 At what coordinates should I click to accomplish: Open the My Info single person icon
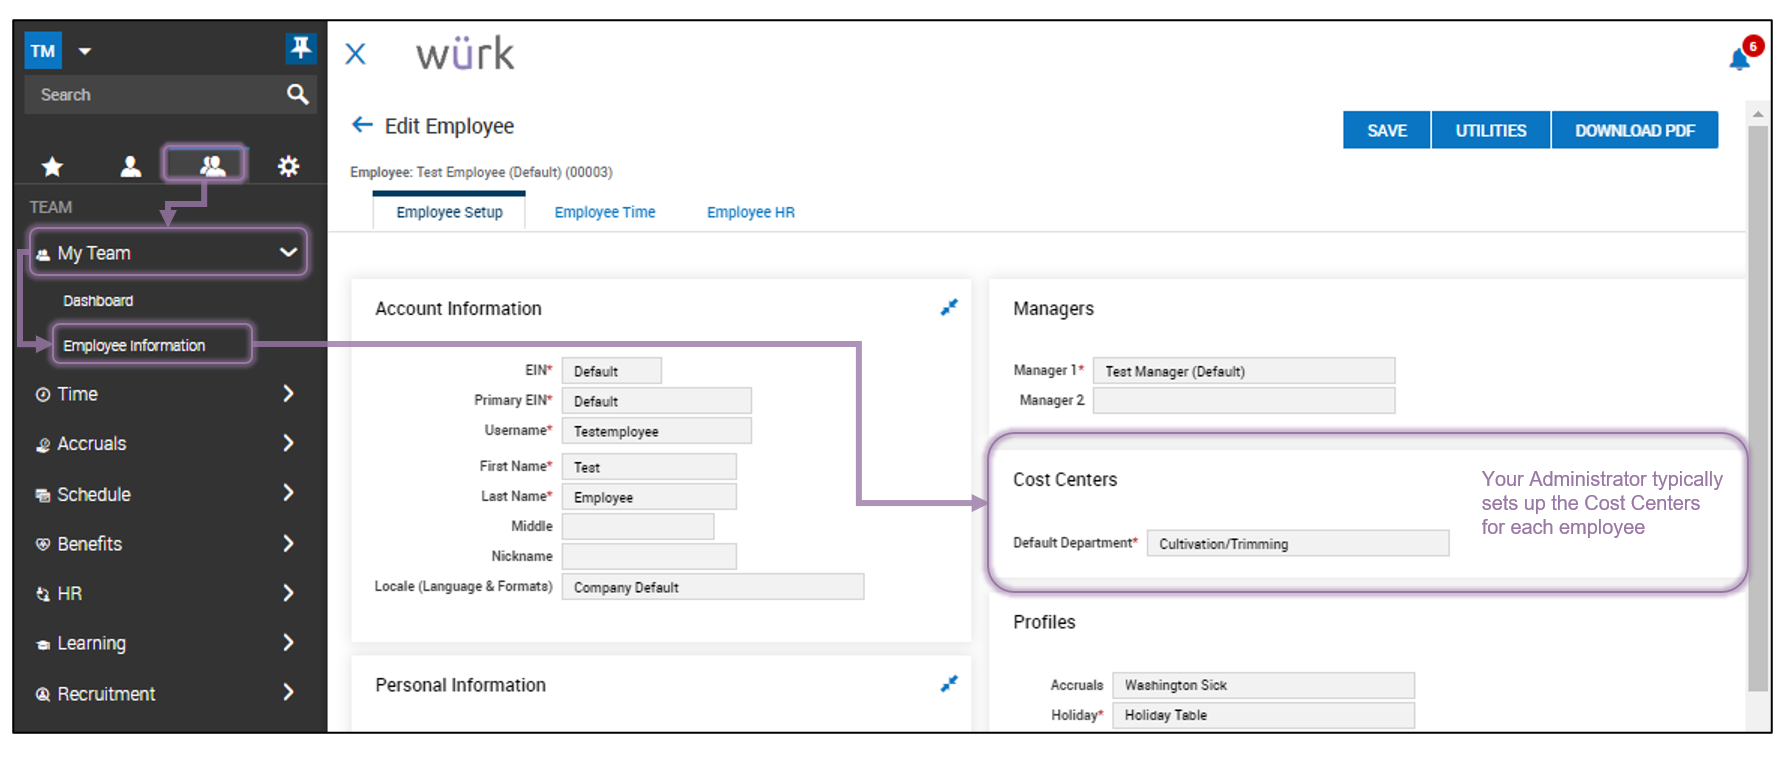(131, 166)
